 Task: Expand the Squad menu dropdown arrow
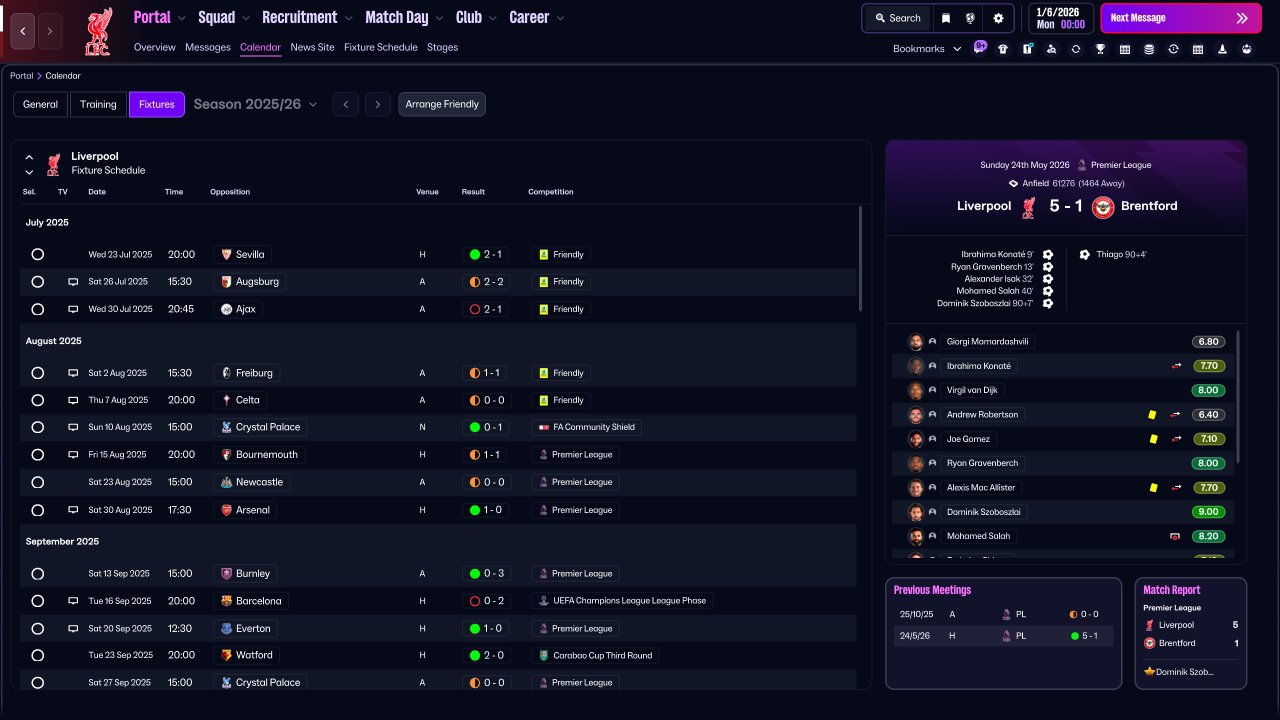245,19
